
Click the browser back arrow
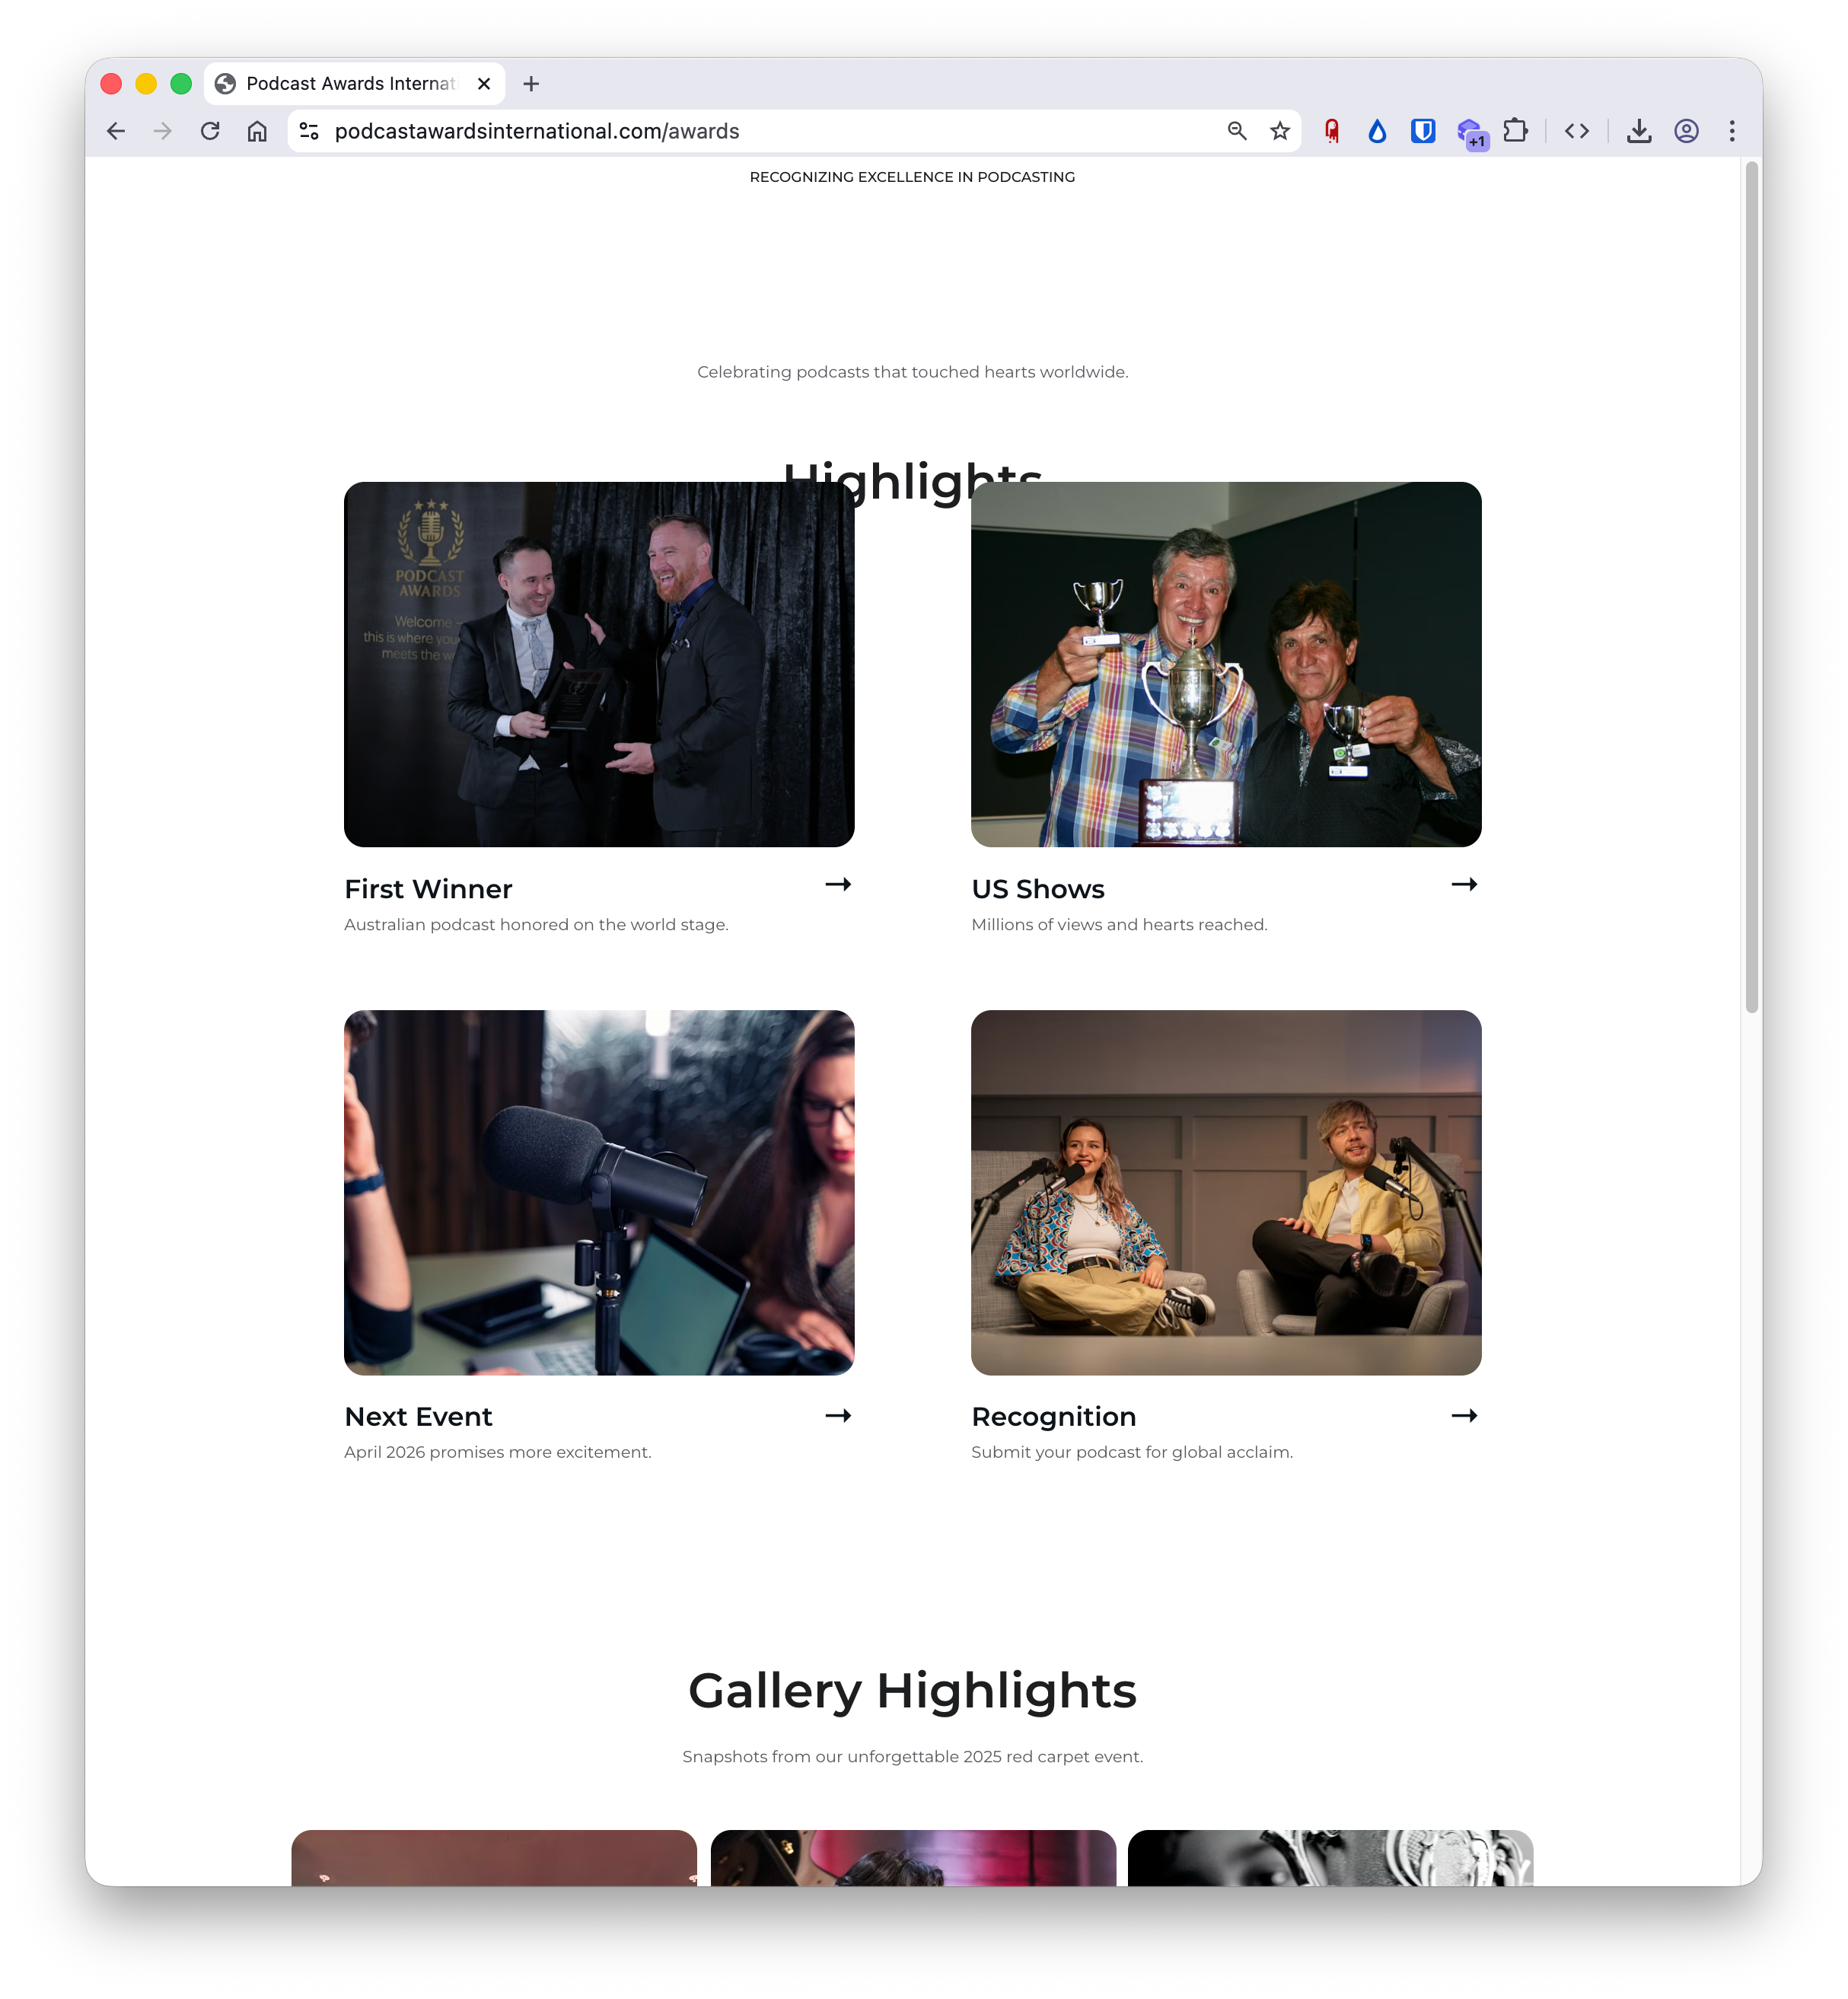(116, 131)
